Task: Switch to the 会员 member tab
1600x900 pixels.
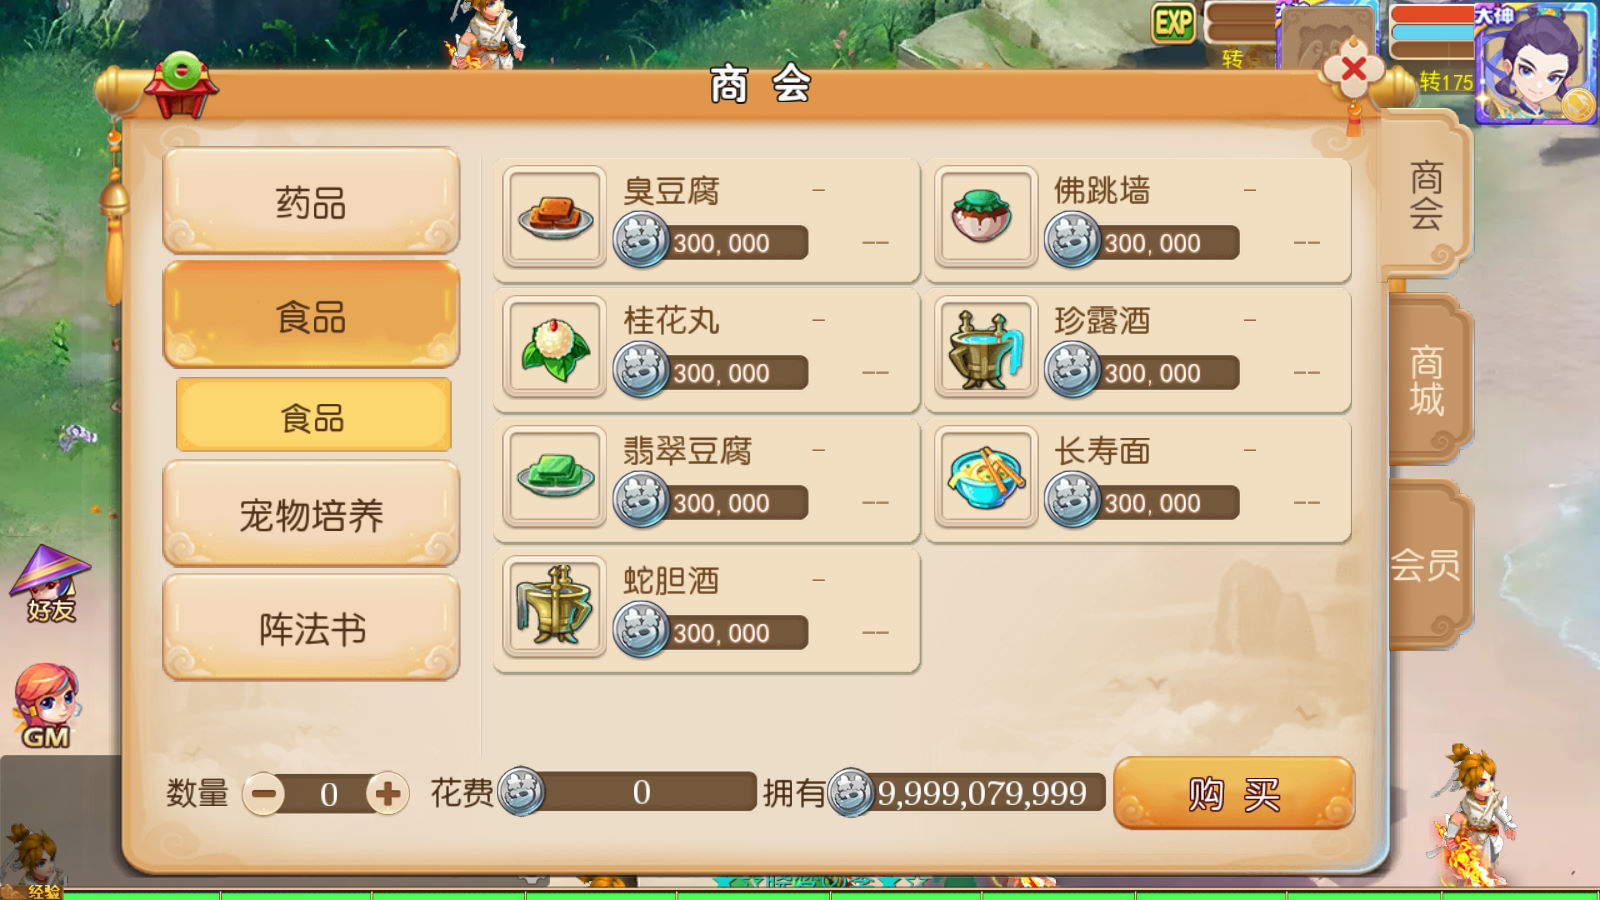Action: coord(1427,565)
